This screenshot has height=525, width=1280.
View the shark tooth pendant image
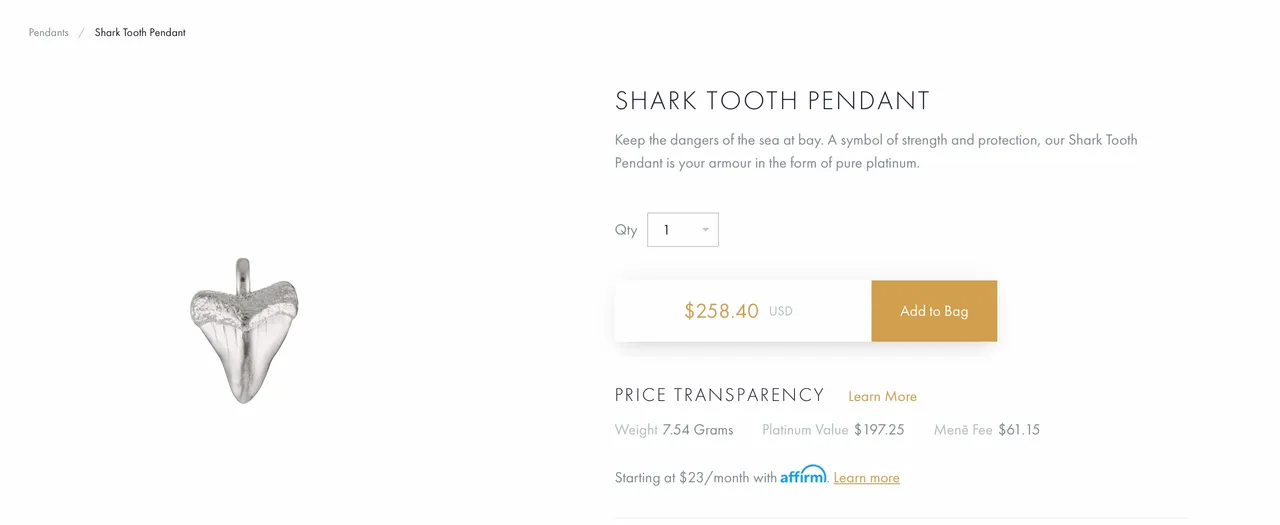[x=244, y=330]
